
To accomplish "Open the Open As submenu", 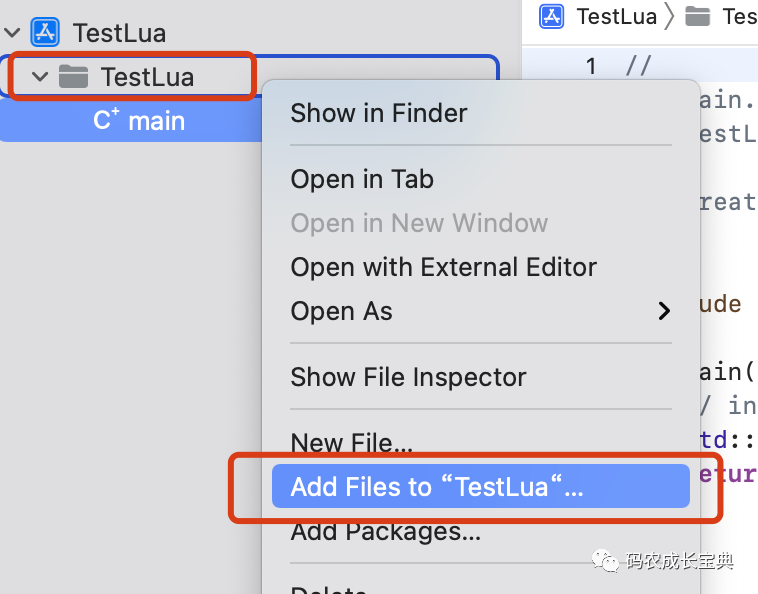I will (x=342, y=311).
